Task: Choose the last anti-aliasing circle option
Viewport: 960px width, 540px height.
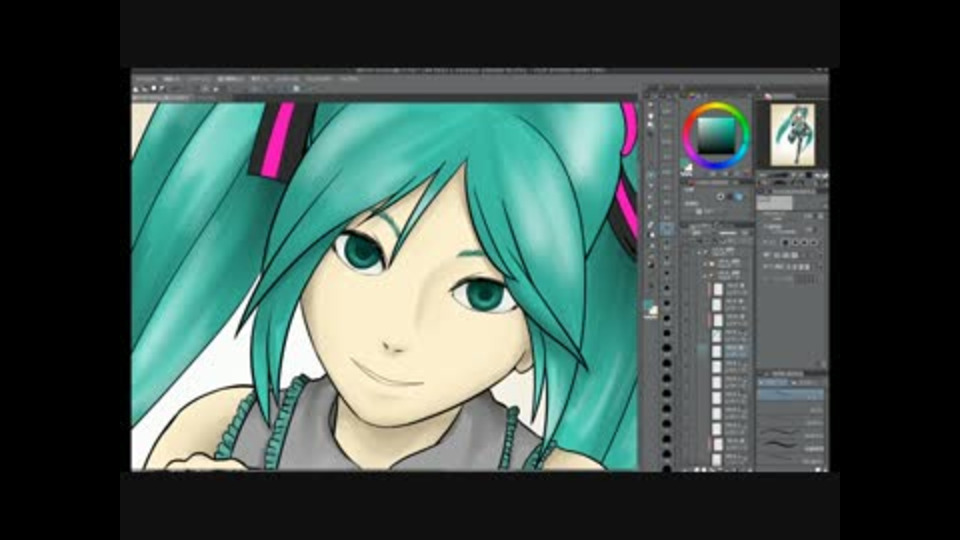Action: [814, 243]
